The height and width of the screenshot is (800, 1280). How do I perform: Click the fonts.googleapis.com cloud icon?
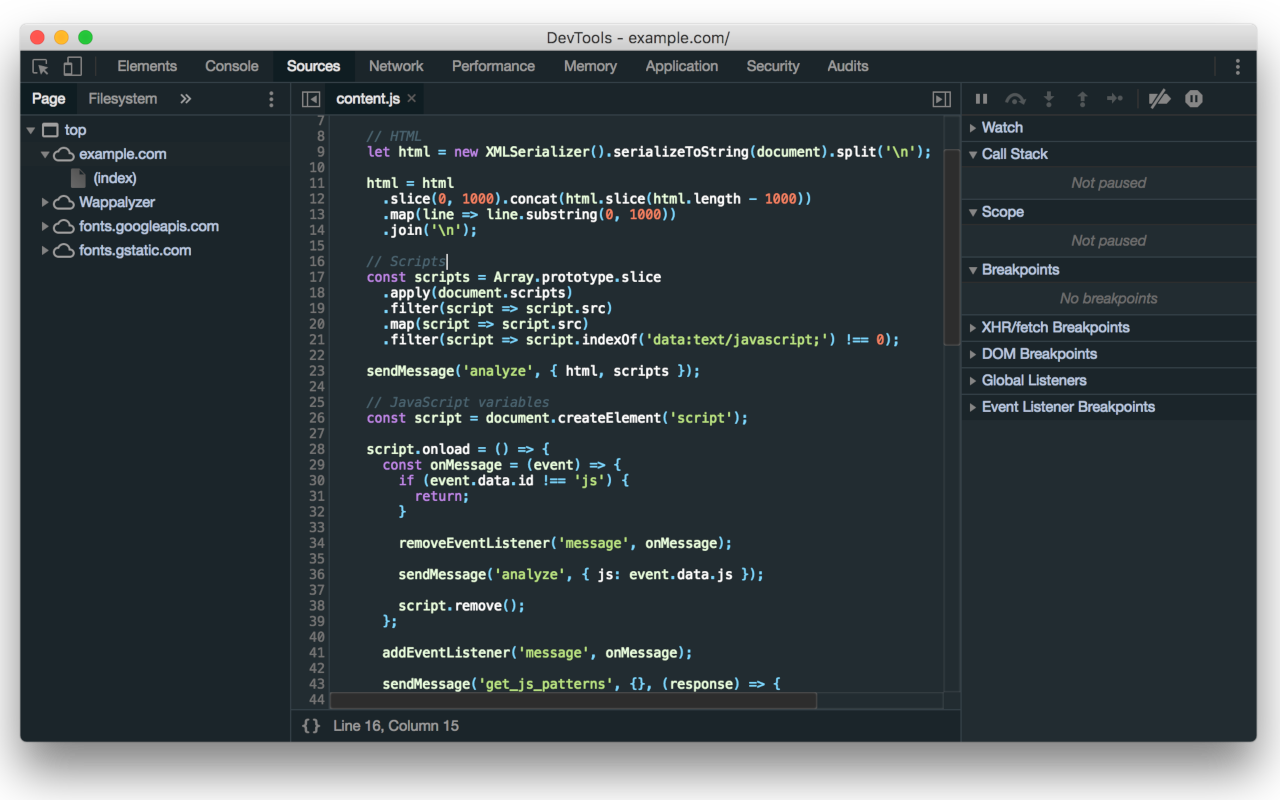(64, 226)
